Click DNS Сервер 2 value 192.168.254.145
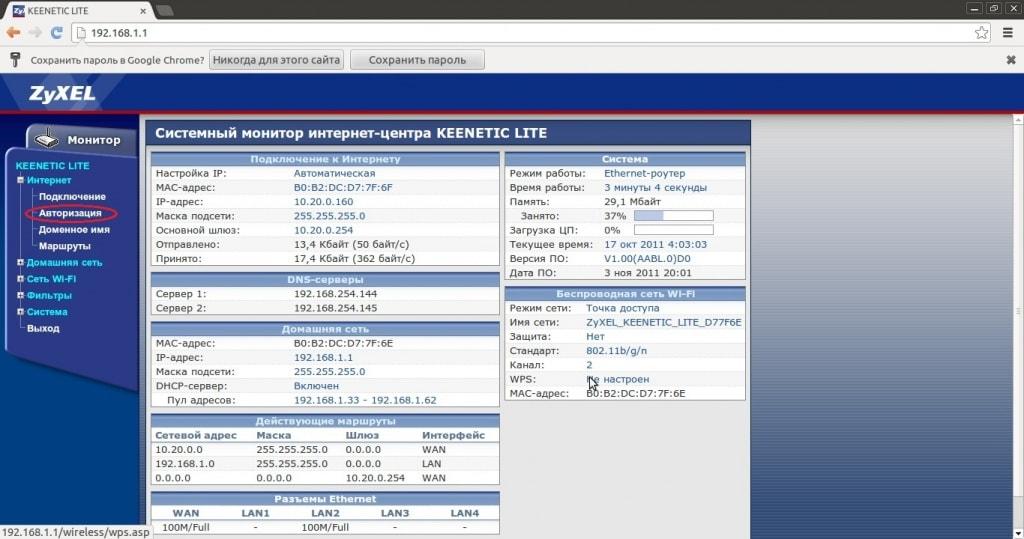Viewport: 1024px width, 539px height. 336,308
